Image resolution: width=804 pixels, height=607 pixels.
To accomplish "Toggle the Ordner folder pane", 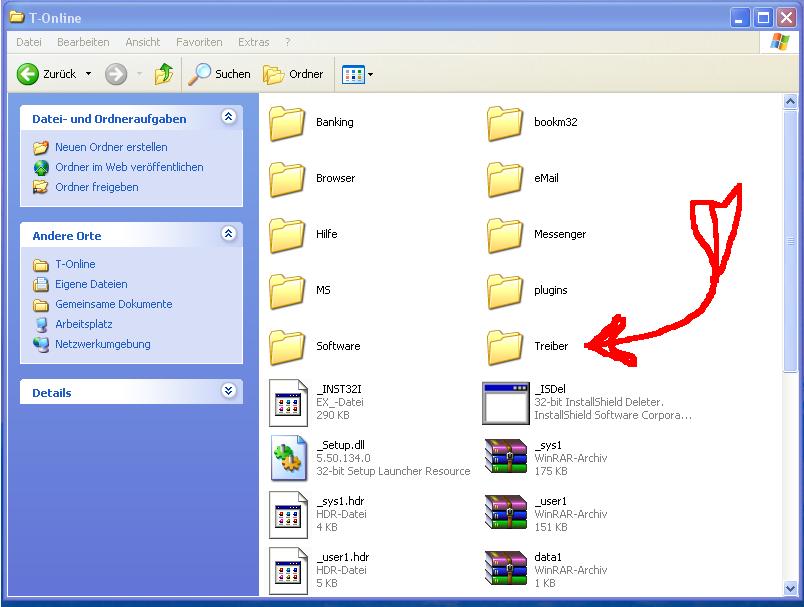I will tap(293, 74).
